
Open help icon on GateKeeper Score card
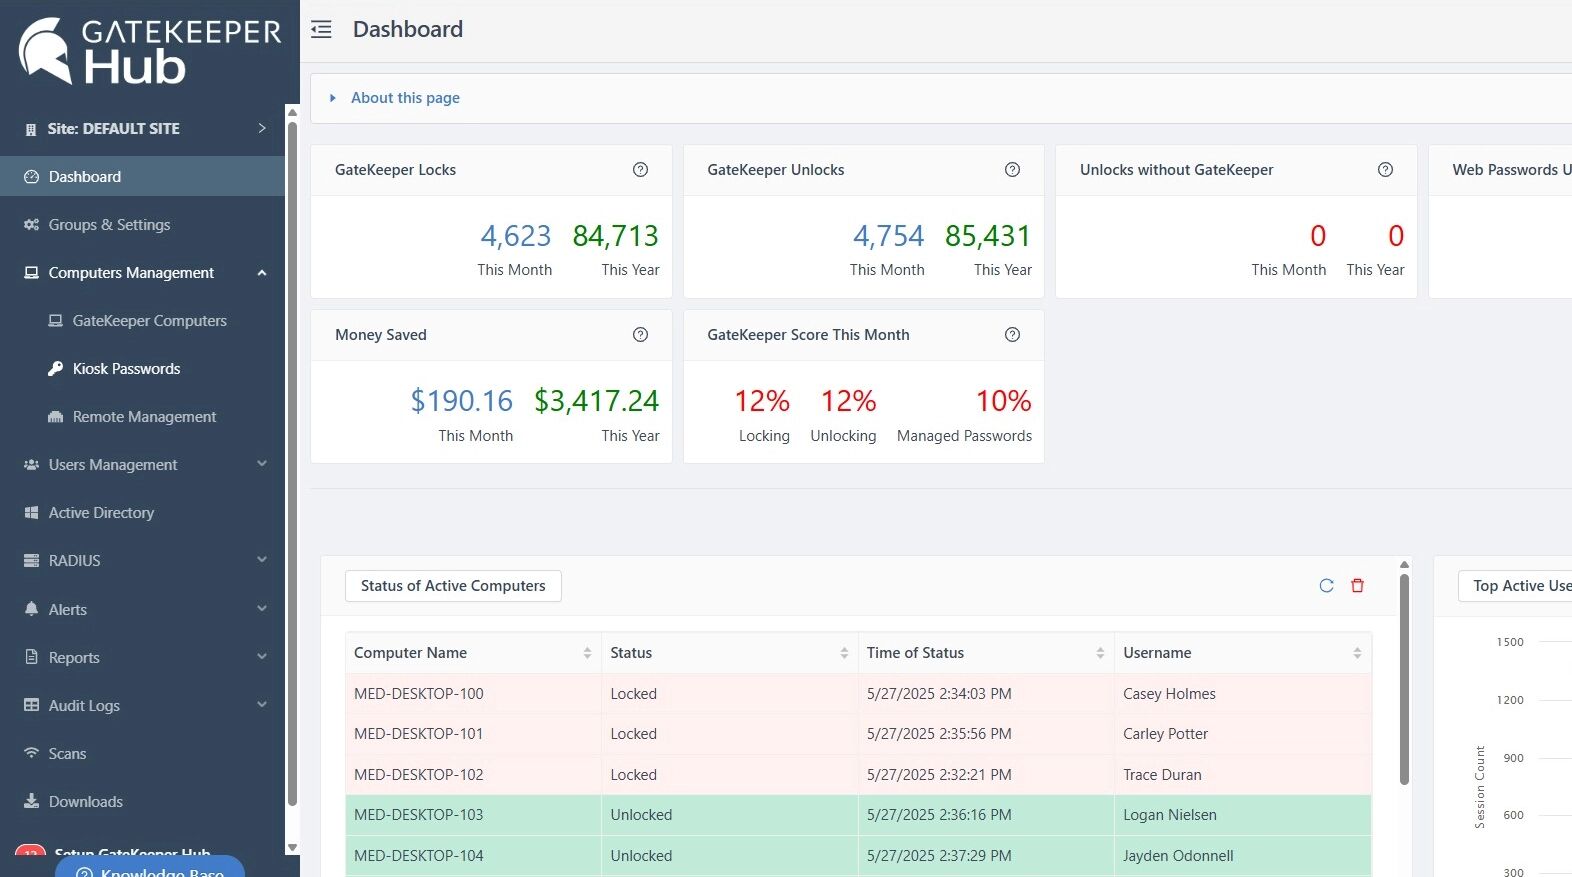coord(1012,335)
